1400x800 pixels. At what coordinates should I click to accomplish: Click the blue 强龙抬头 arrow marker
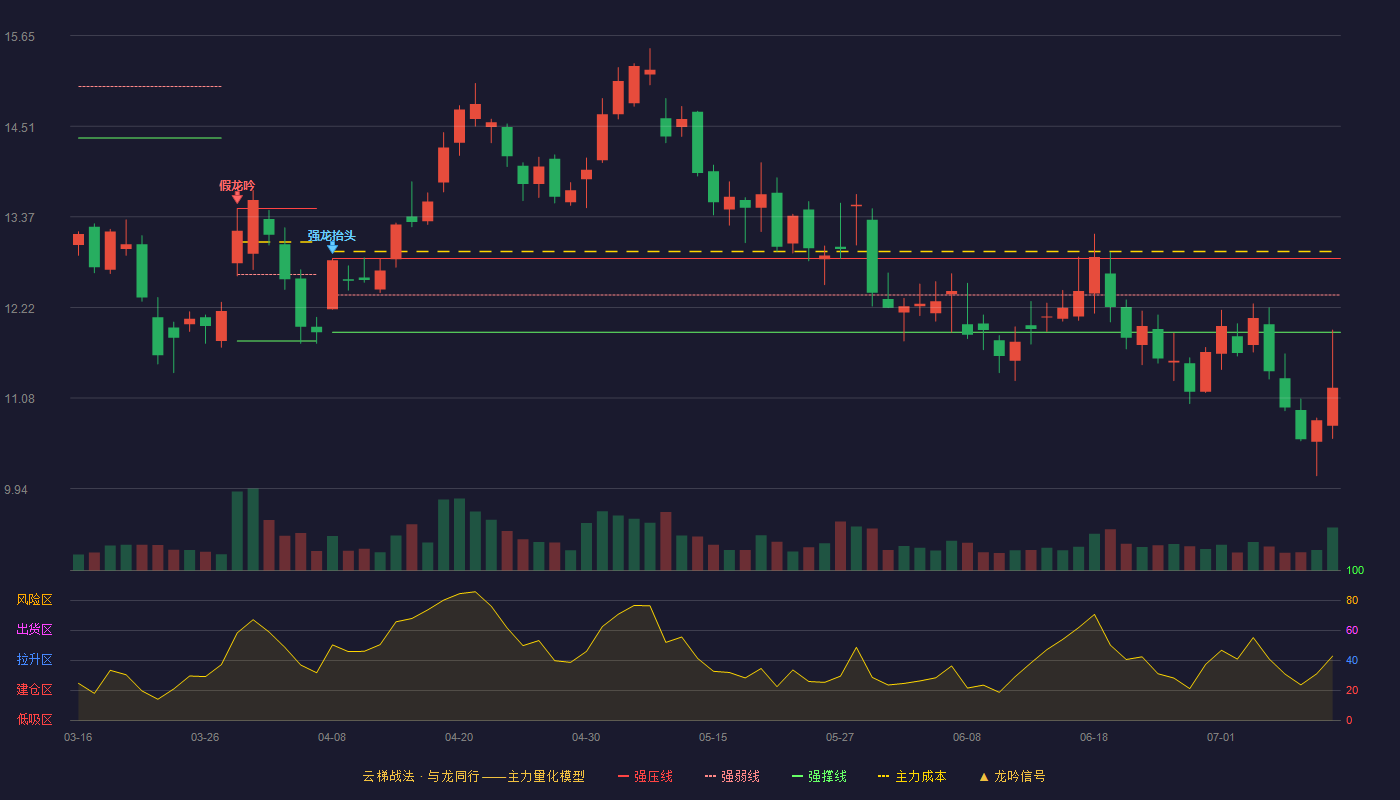(x=332, y=247)
